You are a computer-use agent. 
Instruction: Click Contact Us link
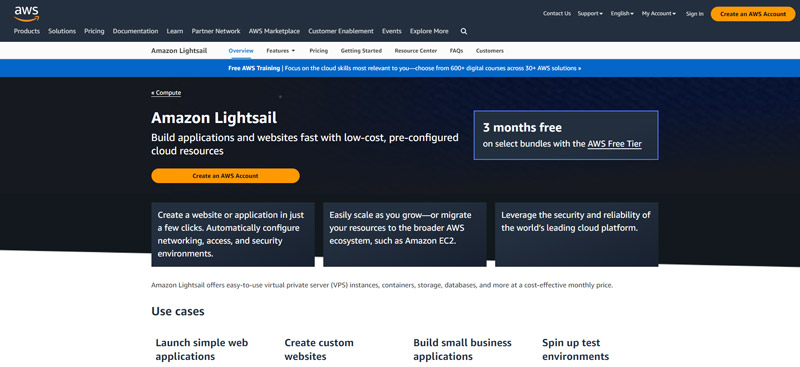pyautogui.click(x=557, y=14)
